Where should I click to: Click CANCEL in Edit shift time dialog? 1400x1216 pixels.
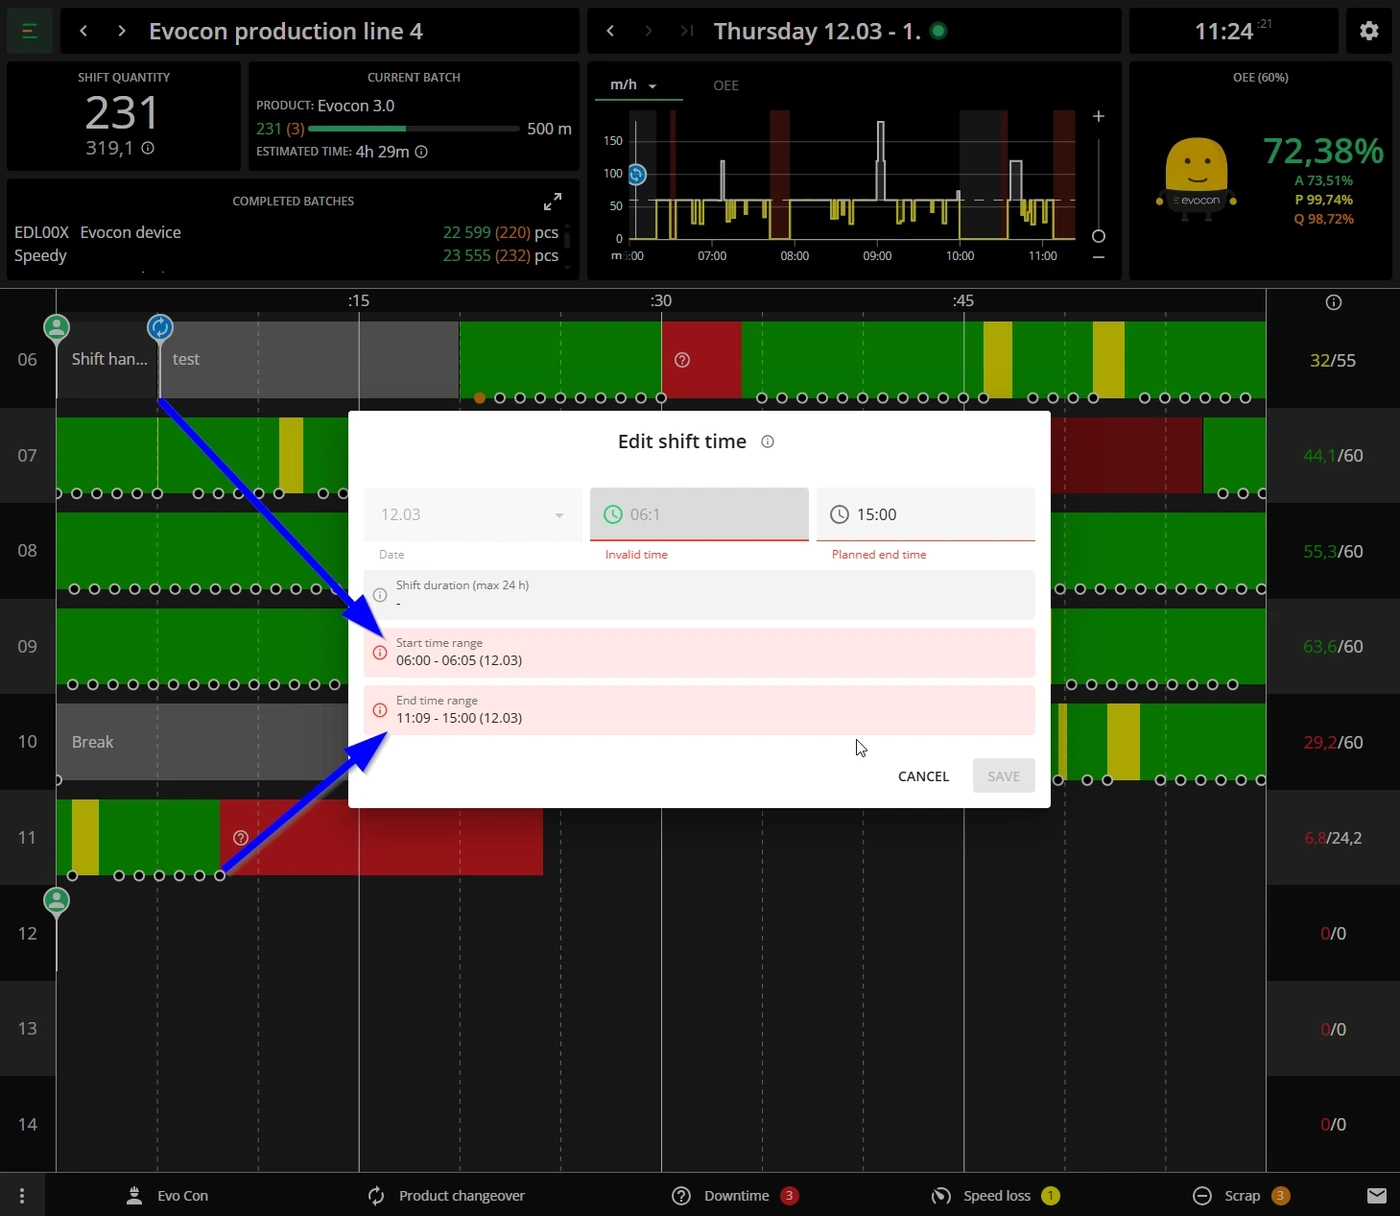click(x=923, y=776)
